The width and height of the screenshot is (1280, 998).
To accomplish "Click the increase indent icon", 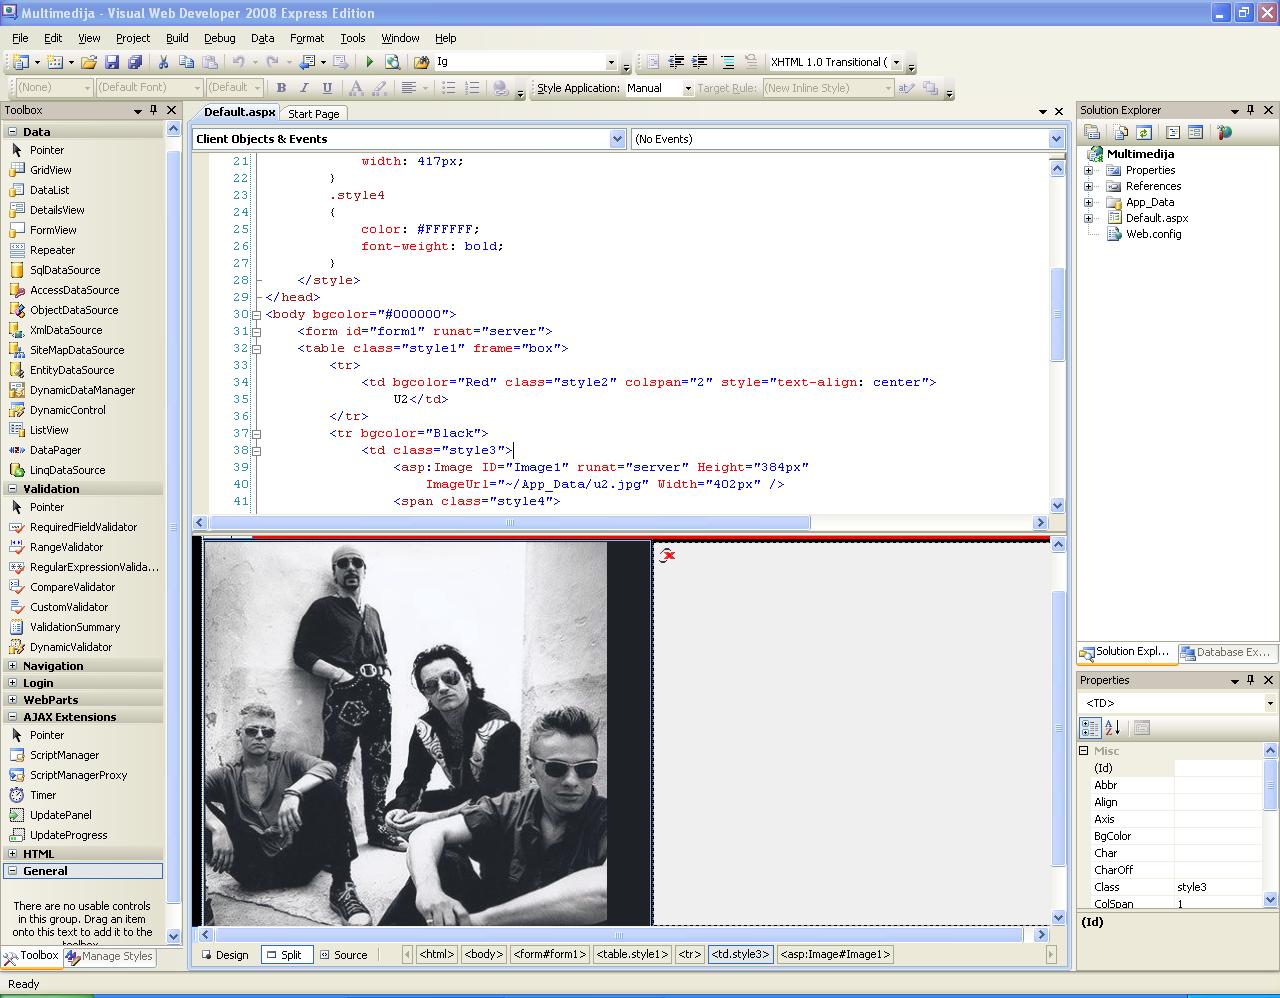I will coord(699,62).
